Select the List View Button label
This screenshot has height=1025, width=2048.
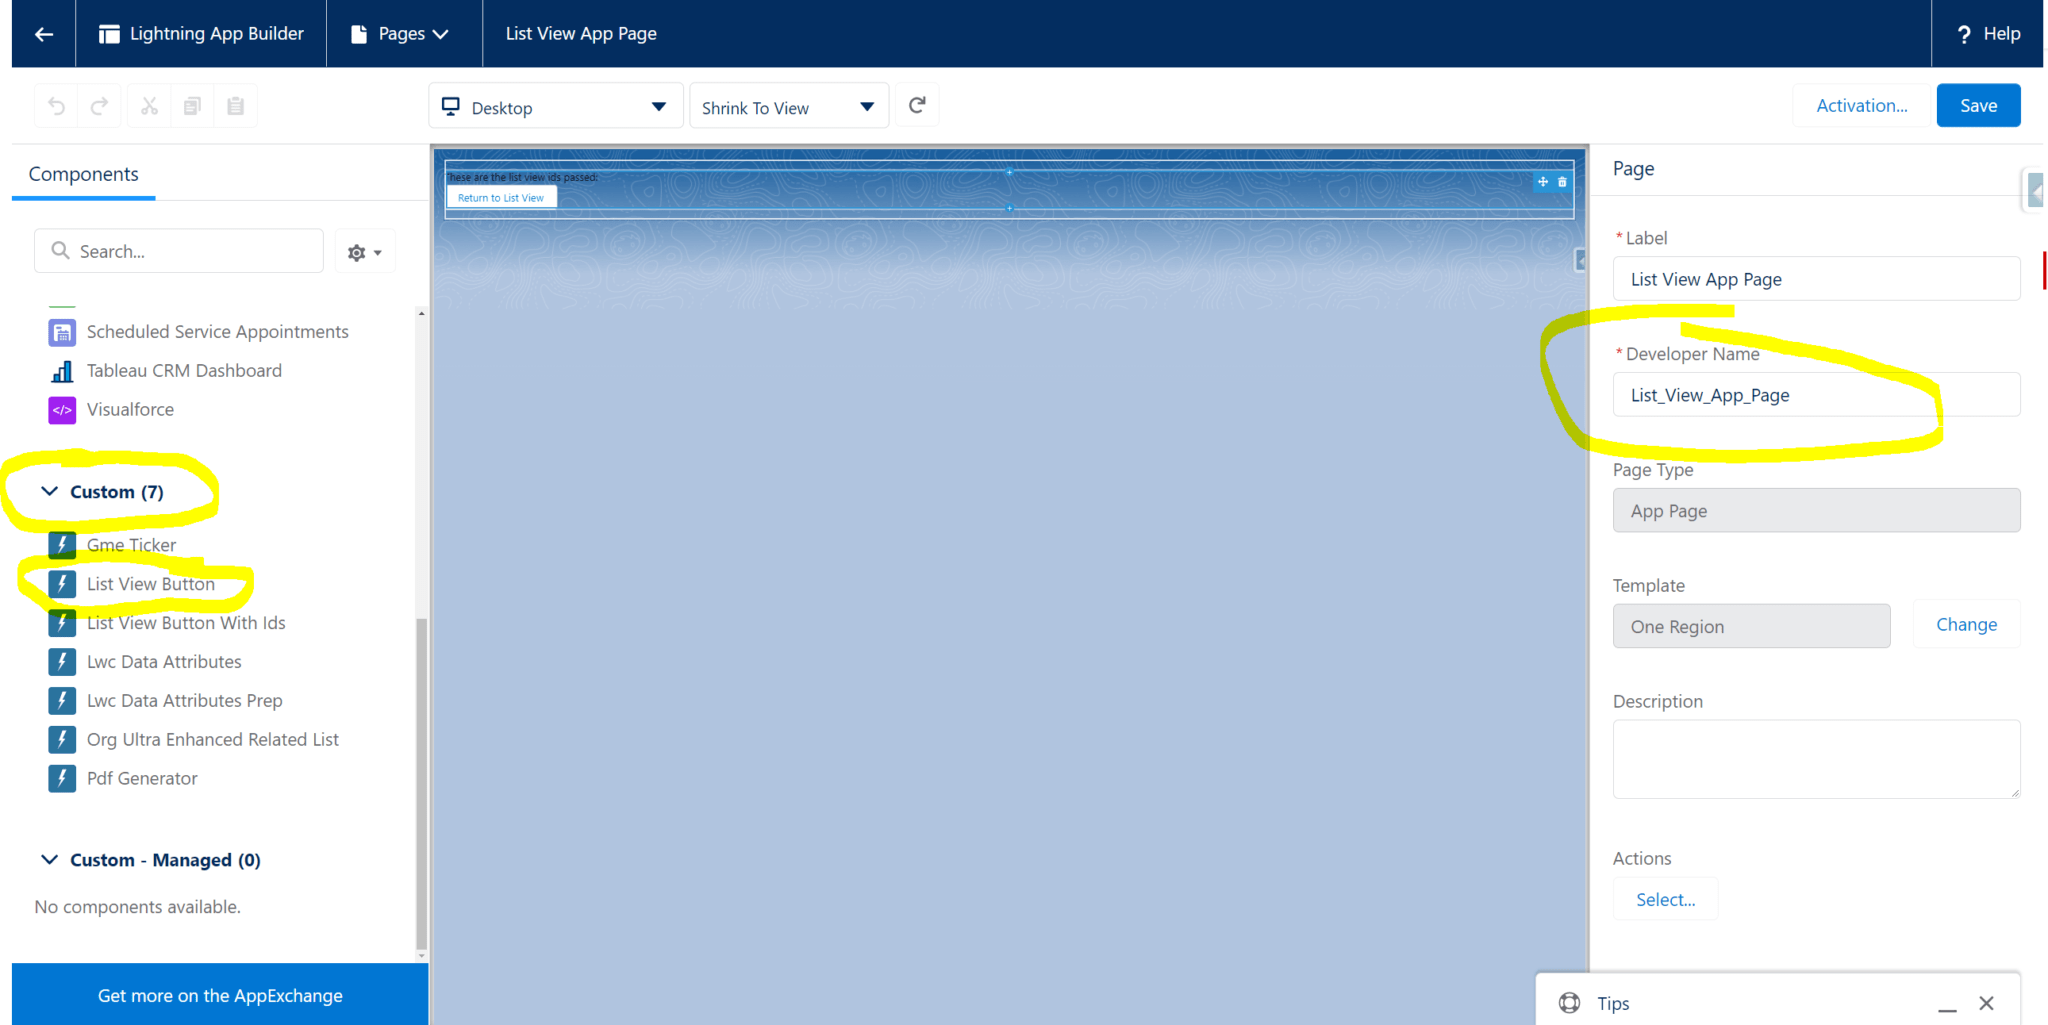point(151,584)
